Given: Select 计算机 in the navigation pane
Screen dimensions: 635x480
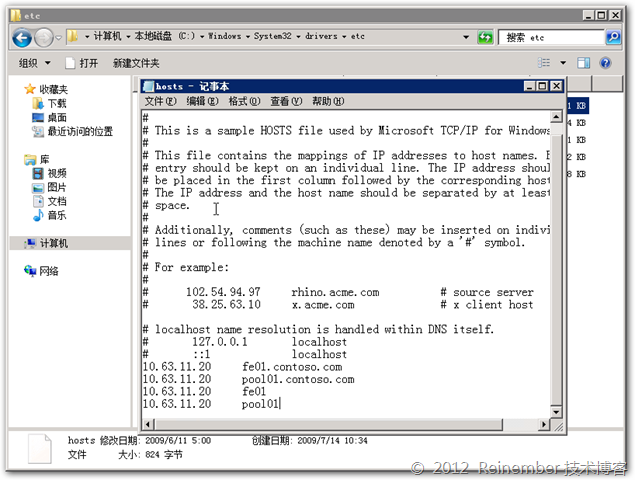Looking at the screenshot, I should [x=53, y=243].
